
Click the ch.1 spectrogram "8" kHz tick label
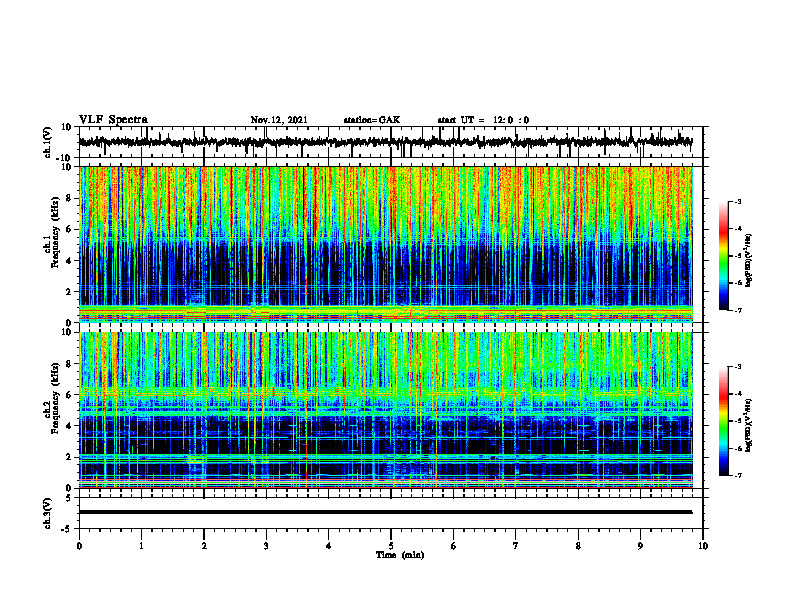point(69,198)
